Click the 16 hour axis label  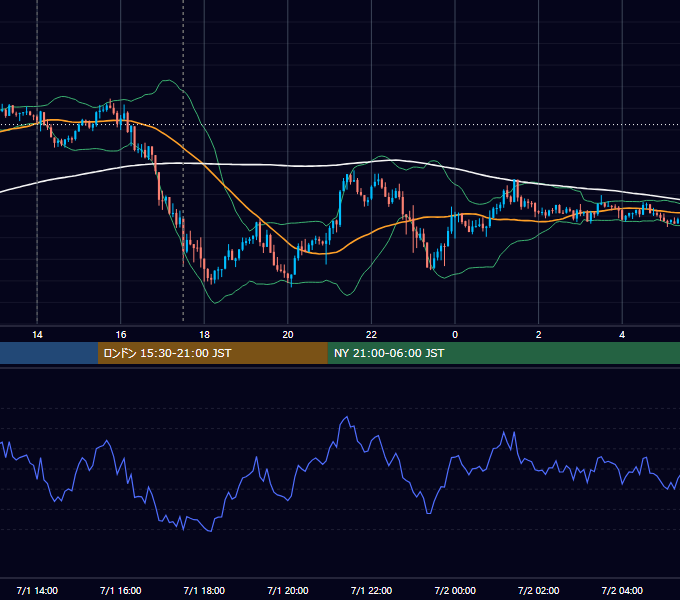(x=121, y=335)
